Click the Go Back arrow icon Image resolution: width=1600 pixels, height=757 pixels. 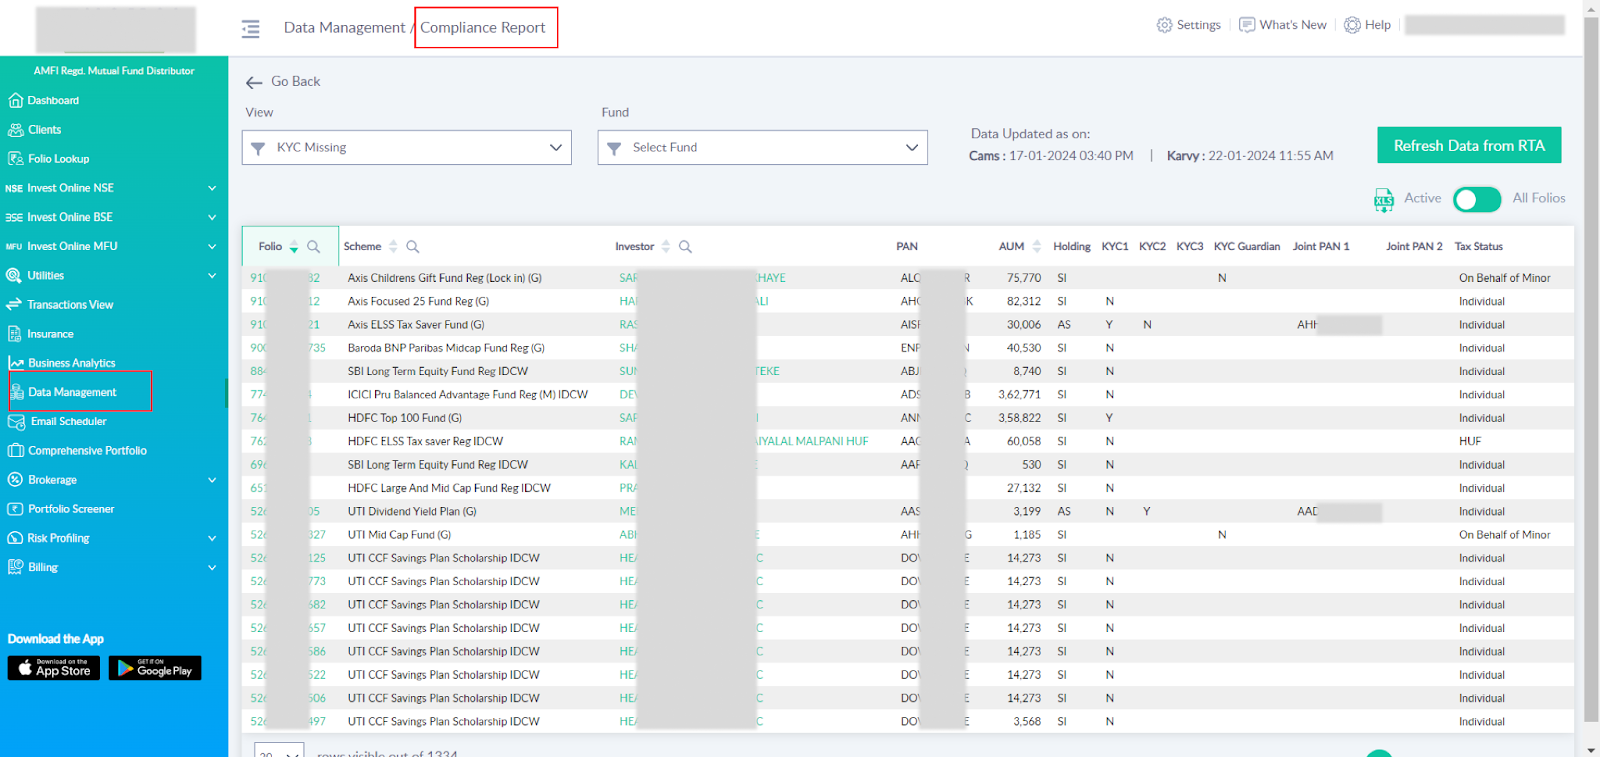click(254, 82)
